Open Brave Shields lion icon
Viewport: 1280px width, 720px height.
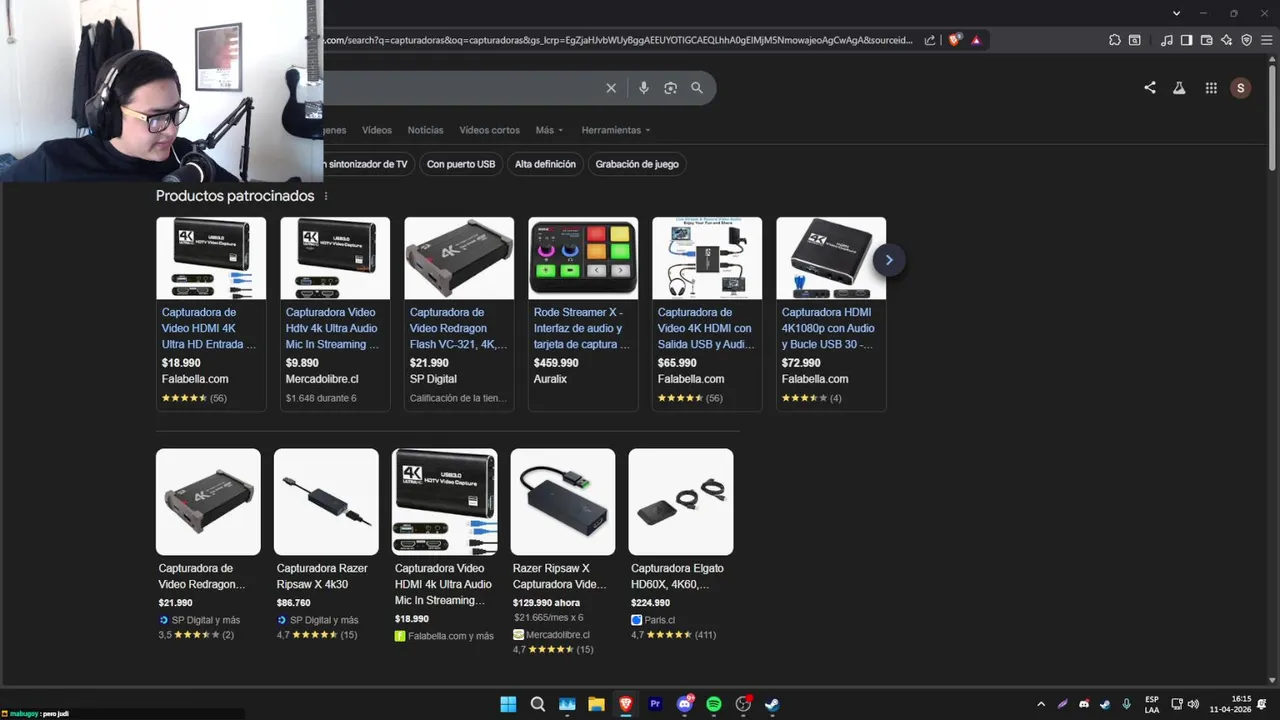(x=955, y=40)
